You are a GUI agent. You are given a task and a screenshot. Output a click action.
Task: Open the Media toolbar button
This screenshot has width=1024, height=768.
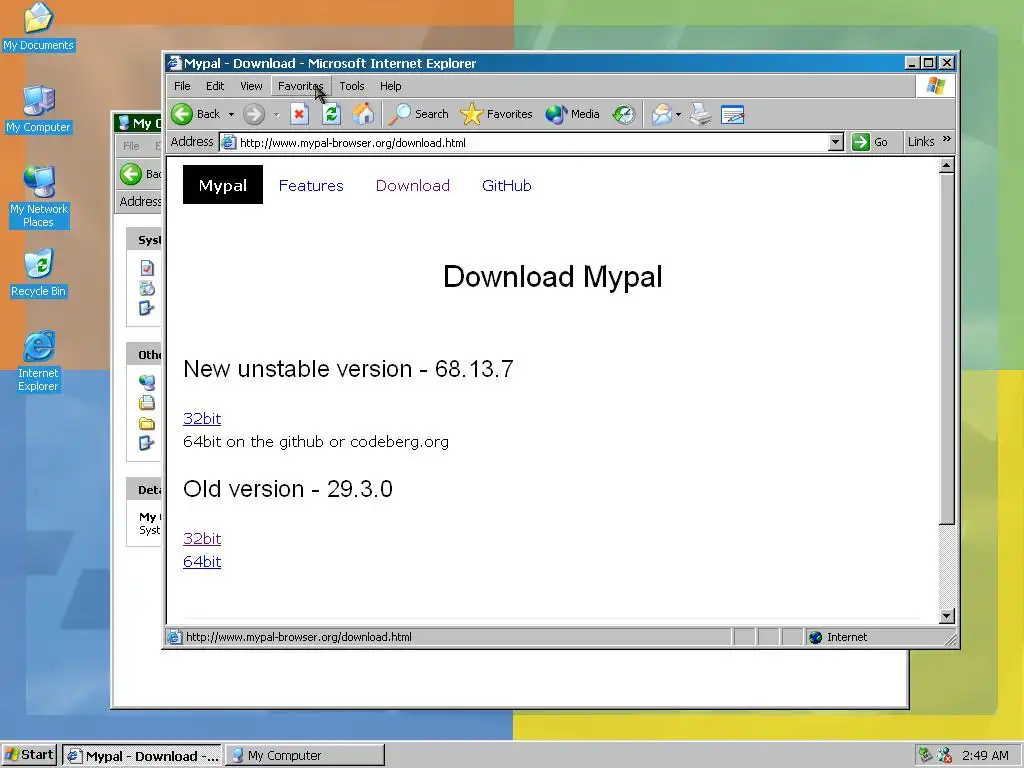pos(573,114)
